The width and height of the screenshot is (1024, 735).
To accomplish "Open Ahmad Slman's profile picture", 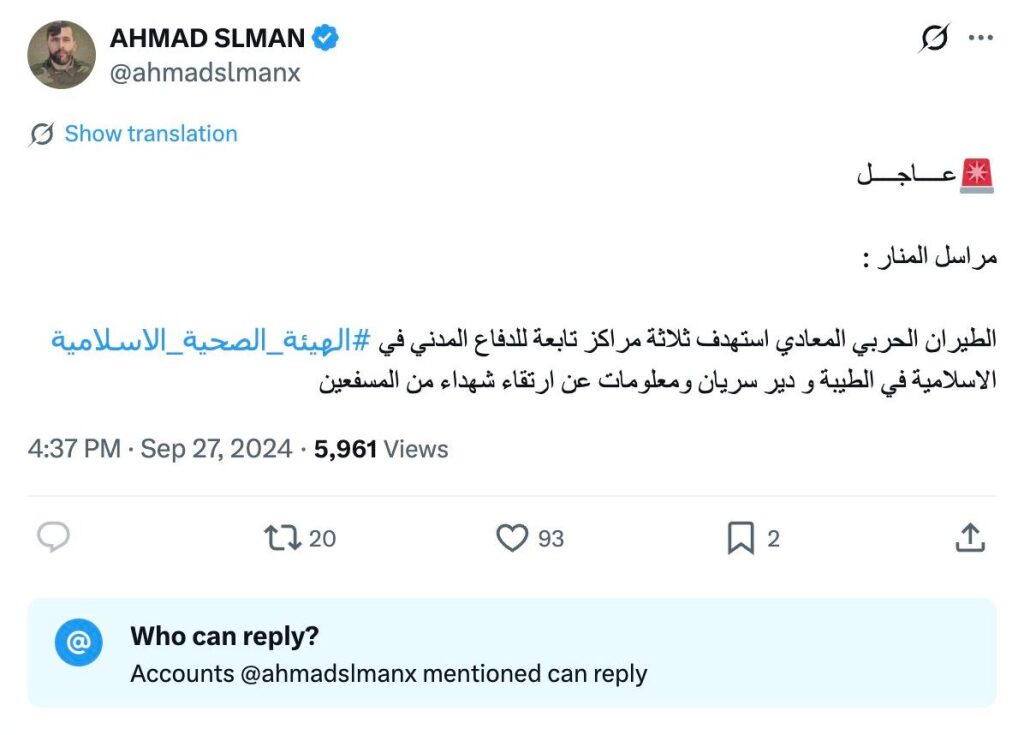I will tap(62, 55).
